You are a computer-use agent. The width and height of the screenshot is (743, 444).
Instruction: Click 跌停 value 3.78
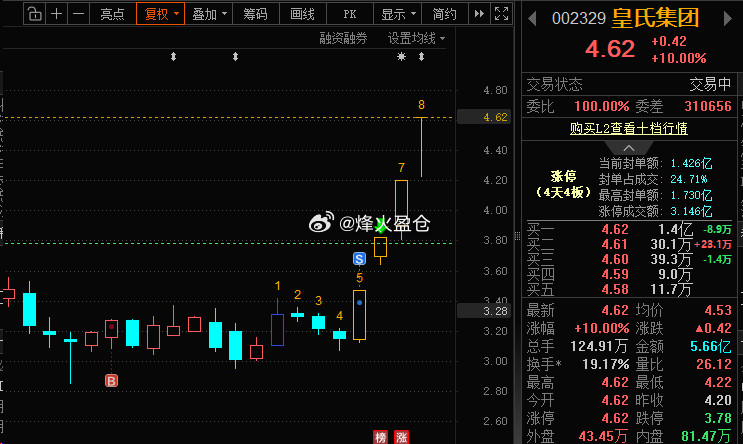[x=718, y=418]
